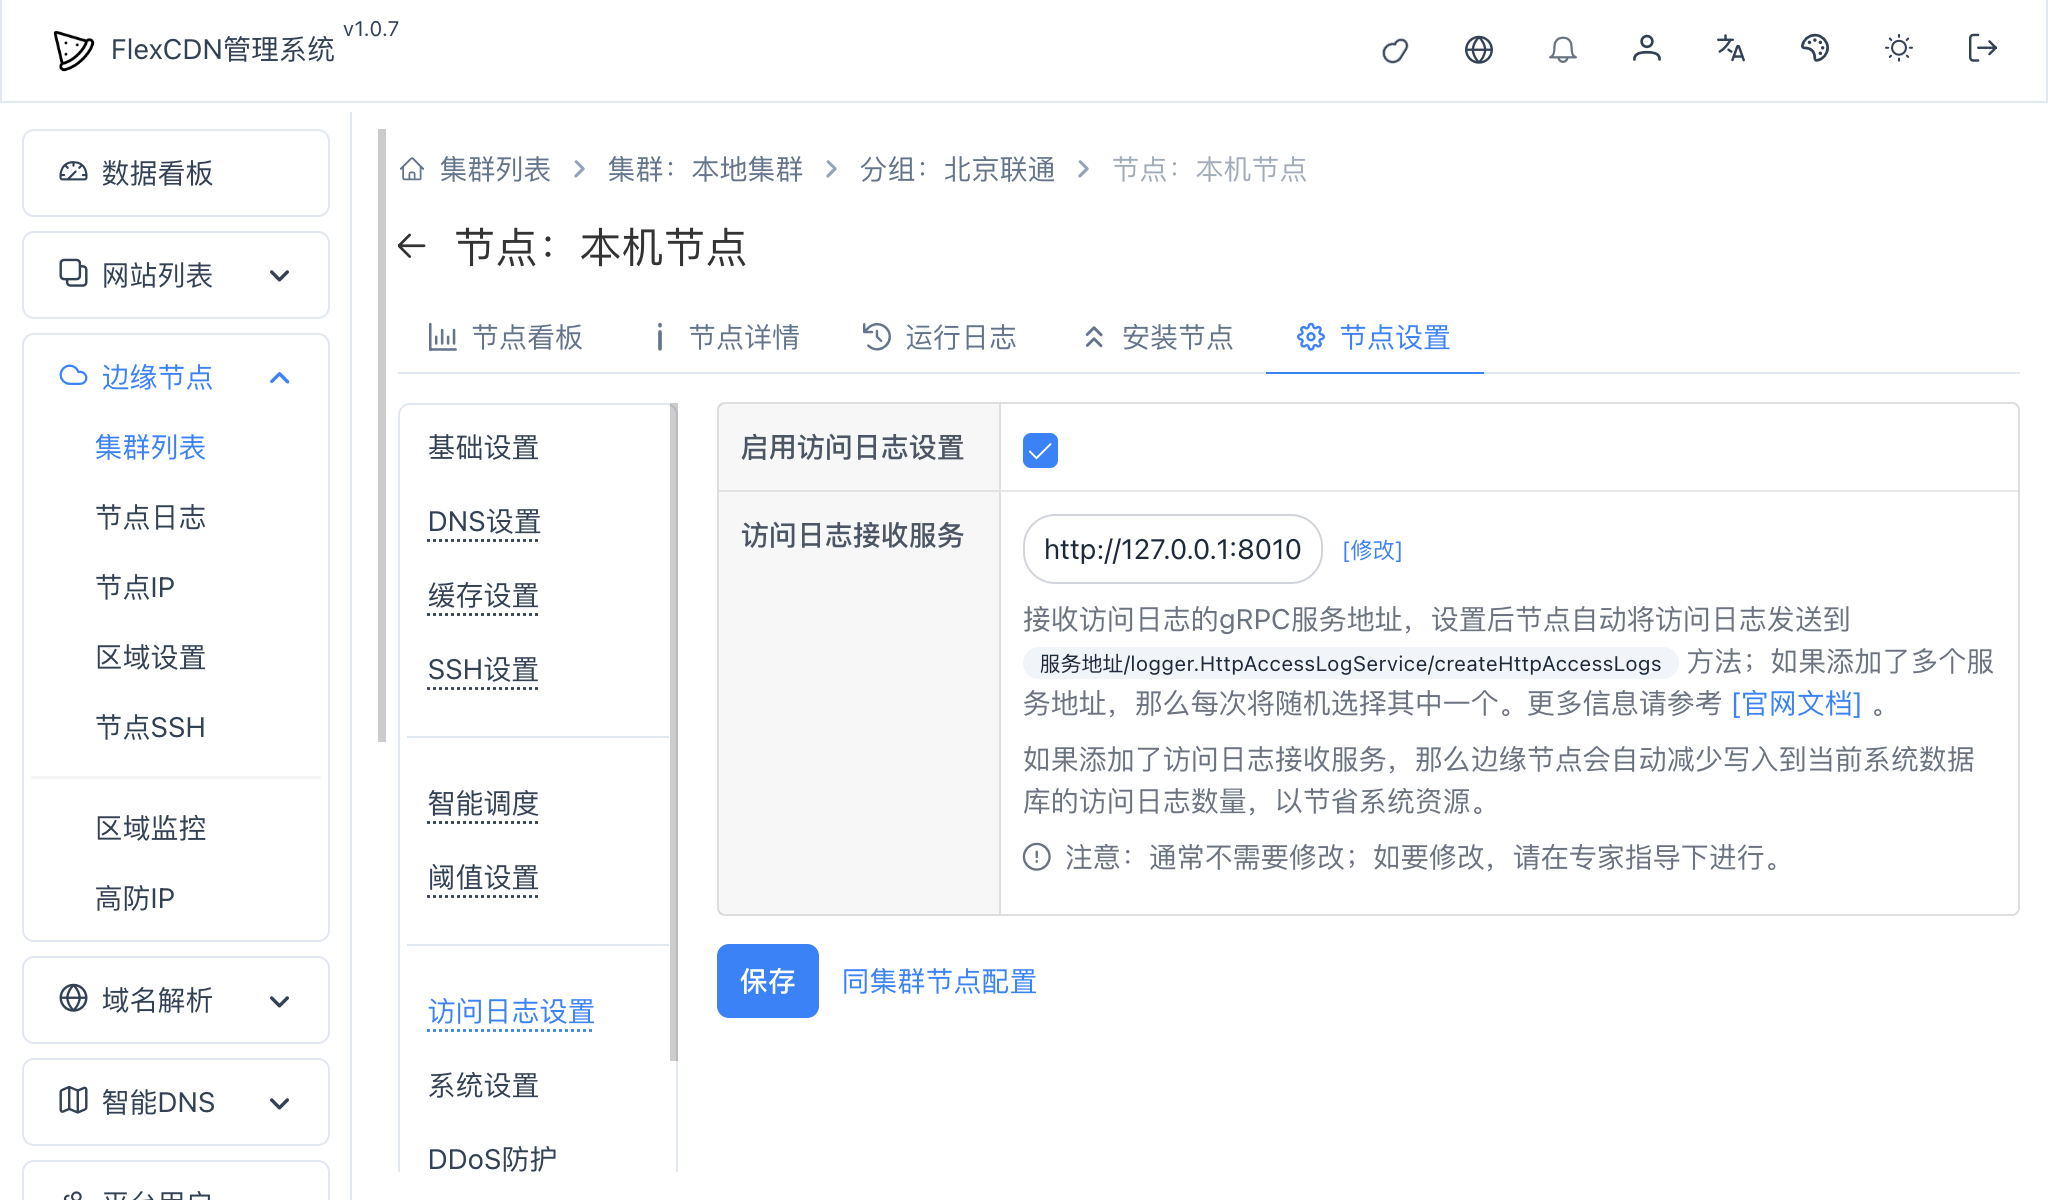This screenshot has width=2048, height=1200.
Task: Open the globe icon in the header
Action: (1479, 50)
